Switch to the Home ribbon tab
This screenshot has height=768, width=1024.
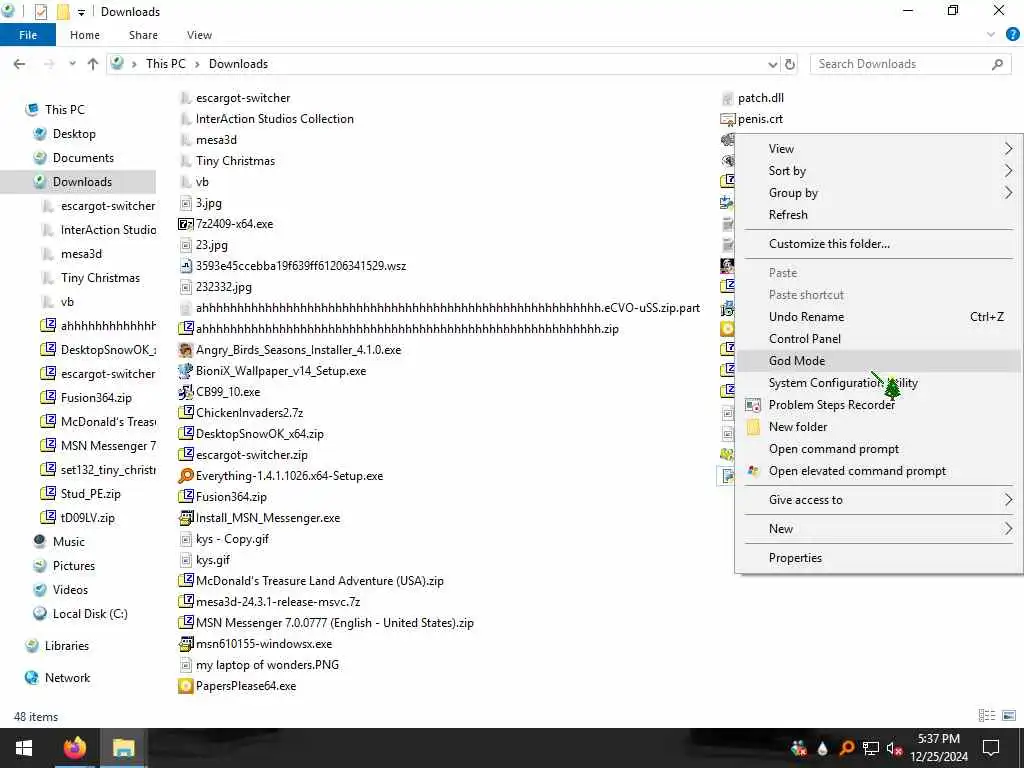(x=85, y=35)
